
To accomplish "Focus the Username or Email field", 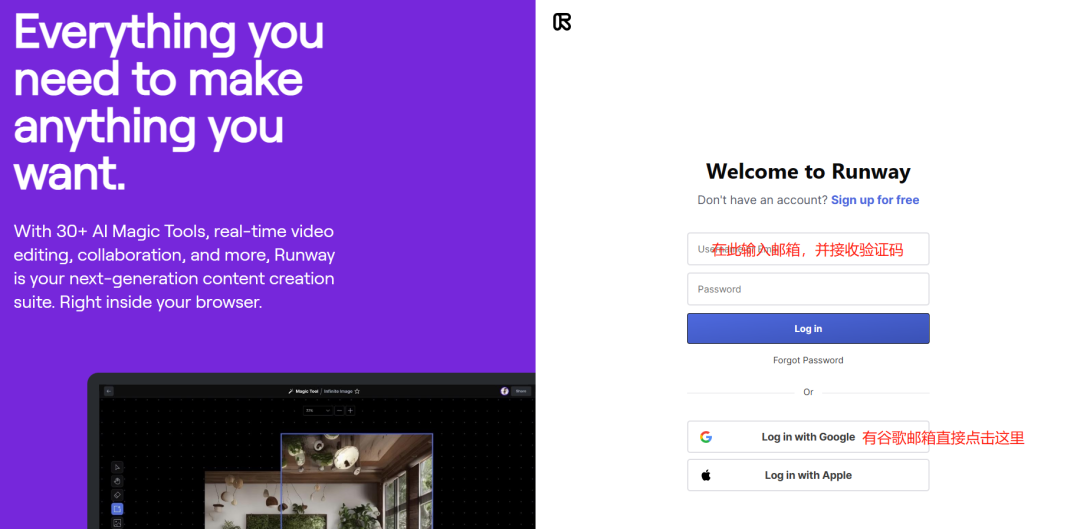I will coord(808,249).
